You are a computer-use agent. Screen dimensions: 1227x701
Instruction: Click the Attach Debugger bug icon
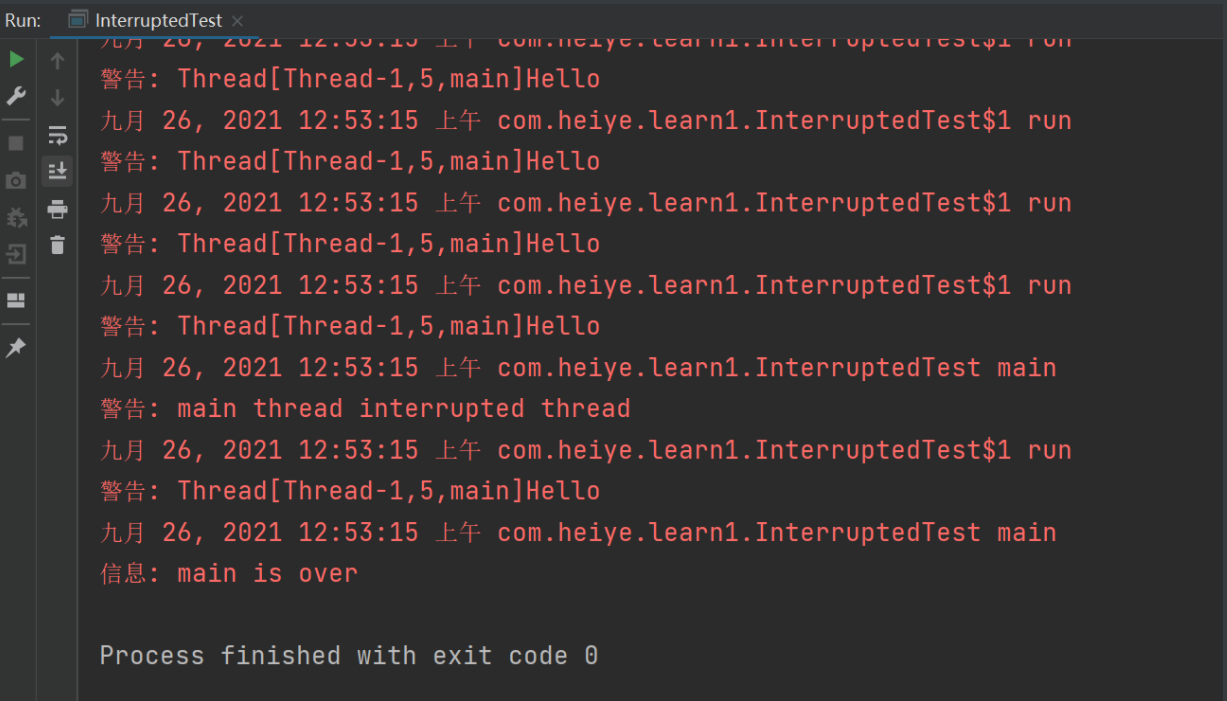[16, 217]
